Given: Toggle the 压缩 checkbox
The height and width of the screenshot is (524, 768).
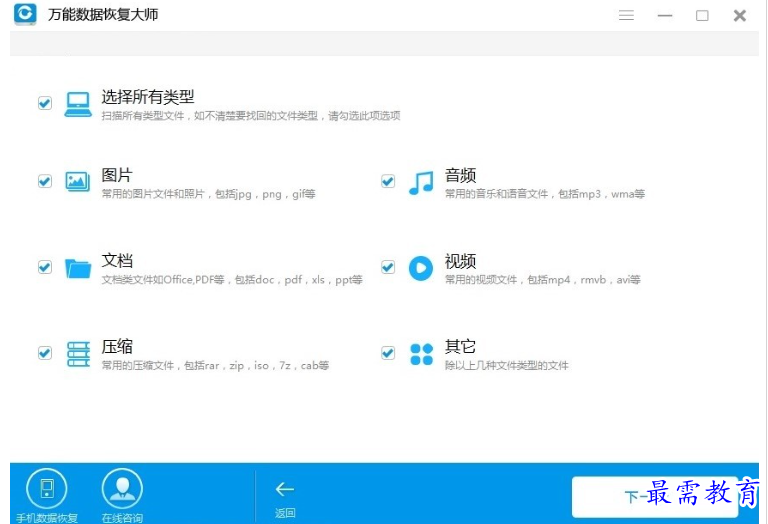Looking at the screenshot, I should [x=45, y=353].
